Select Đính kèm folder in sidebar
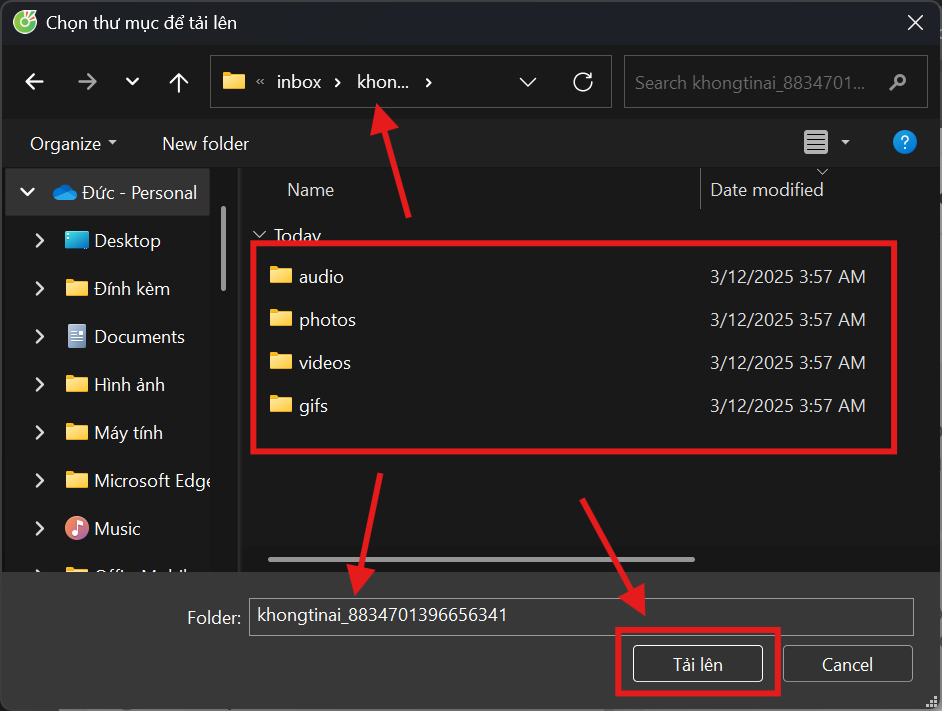The height and width of the screenshot is (711, 942). (x=132, y=288)
